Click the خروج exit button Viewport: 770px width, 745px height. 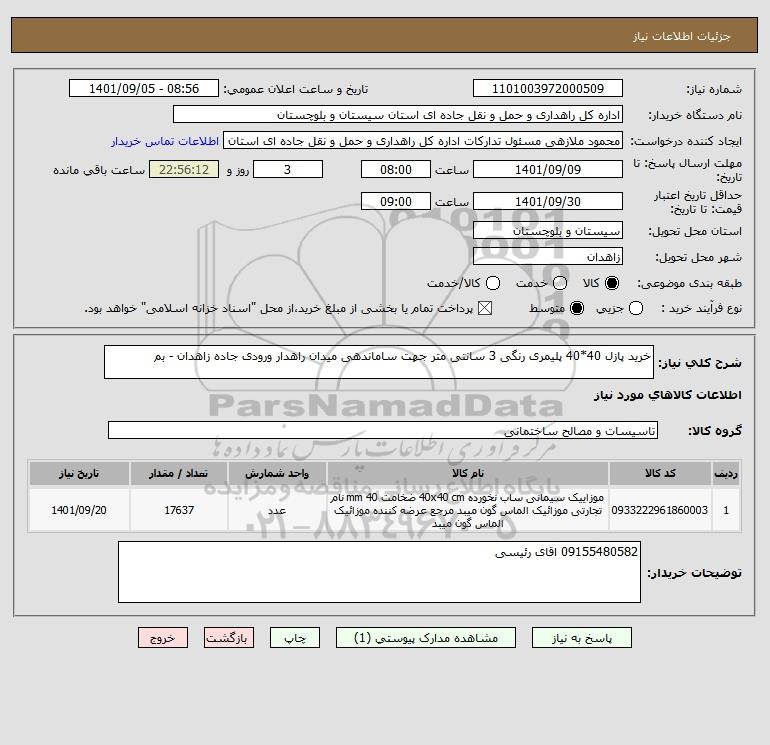point(163,638)
